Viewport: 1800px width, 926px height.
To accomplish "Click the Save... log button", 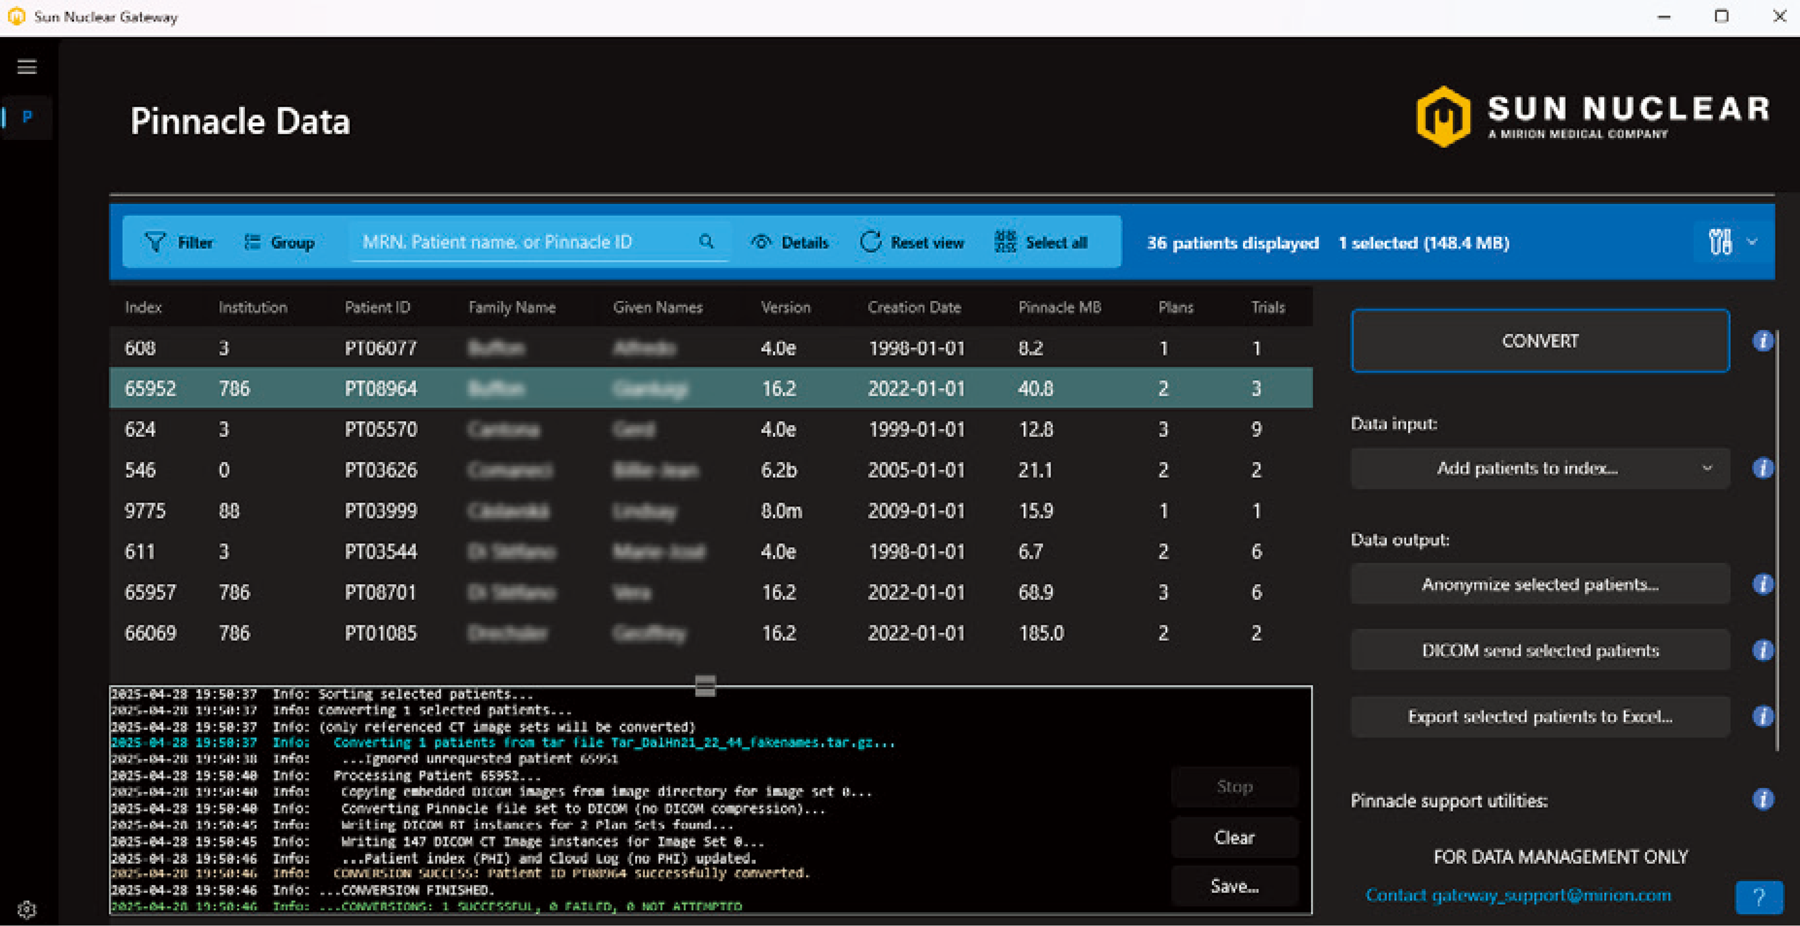I will 1234,886.
